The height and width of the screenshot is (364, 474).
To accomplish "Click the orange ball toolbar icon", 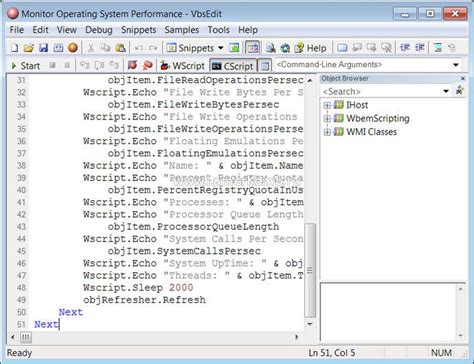I will tap(73, 48).
